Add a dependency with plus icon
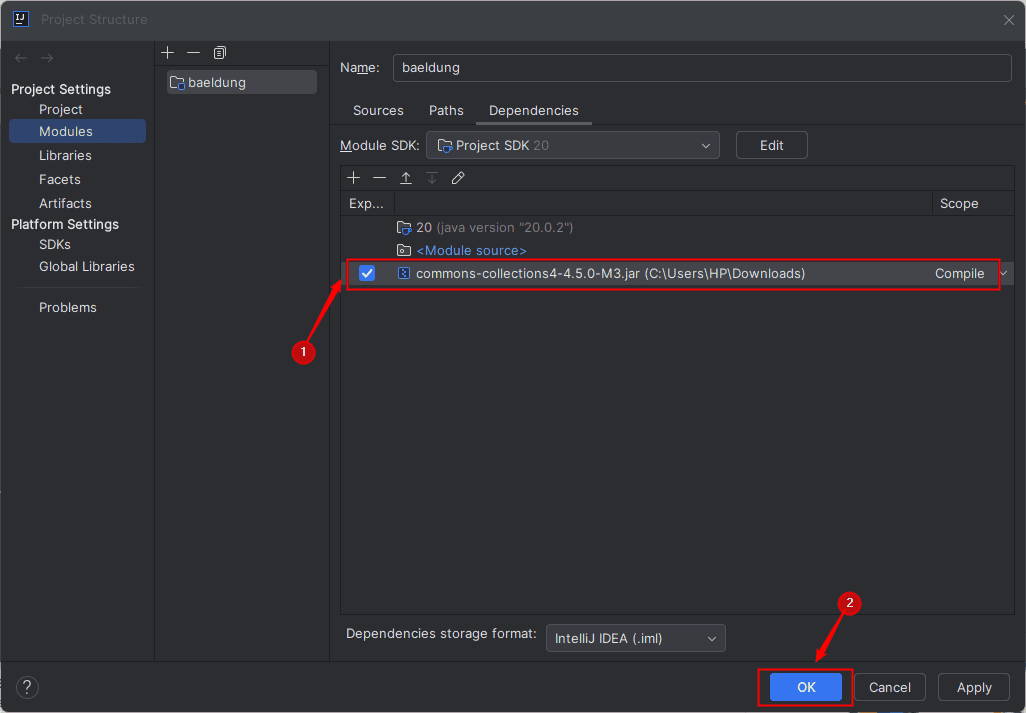 tap(353, 178)
